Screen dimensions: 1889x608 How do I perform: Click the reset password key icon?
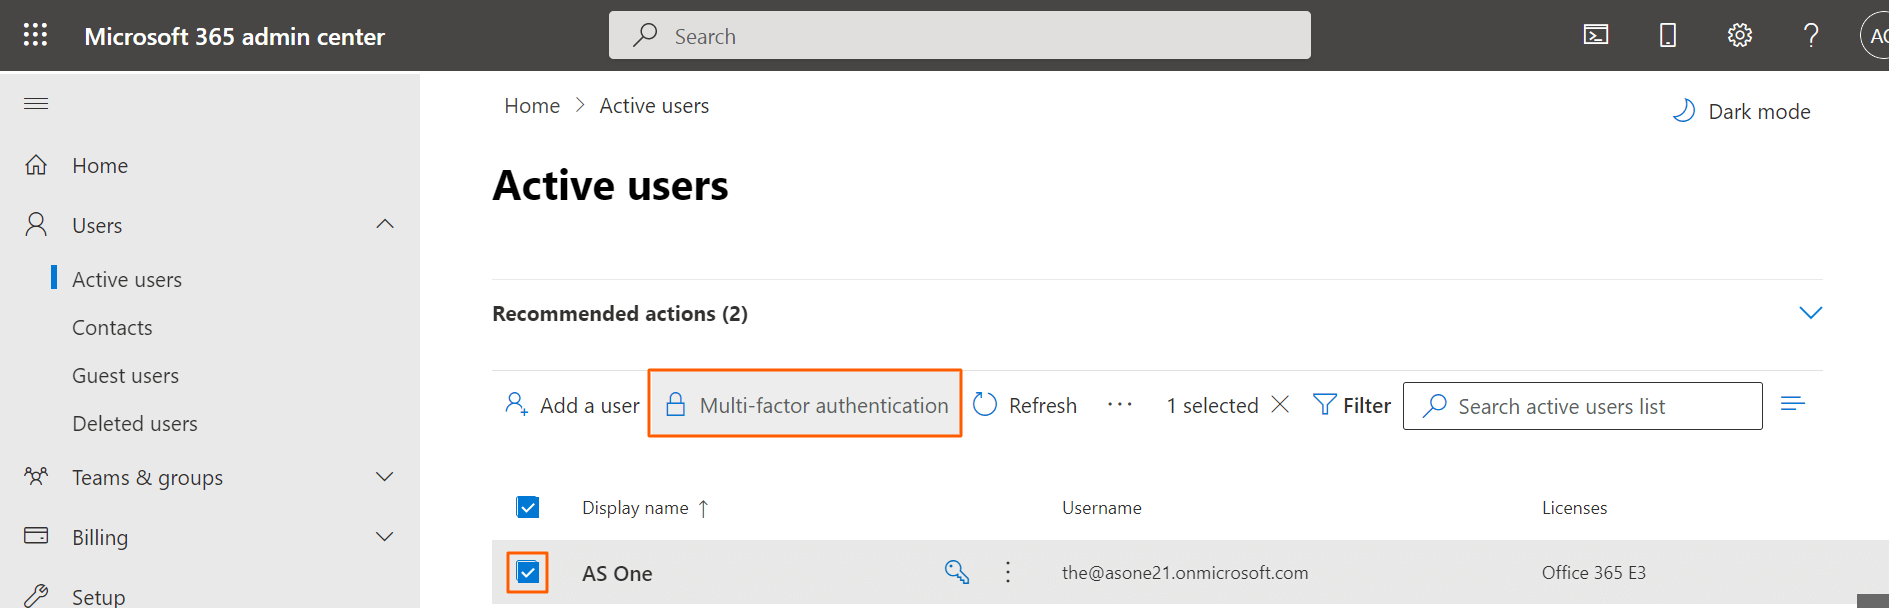(x=957, y=572)
